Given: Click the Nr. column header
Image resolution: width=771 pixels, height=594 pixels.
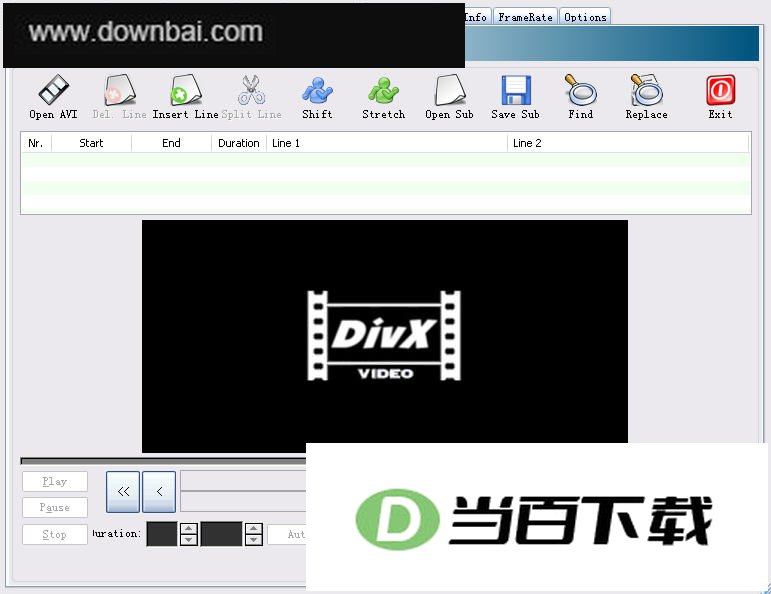Looking at the screenshot, I should click(x=36, y=143).
